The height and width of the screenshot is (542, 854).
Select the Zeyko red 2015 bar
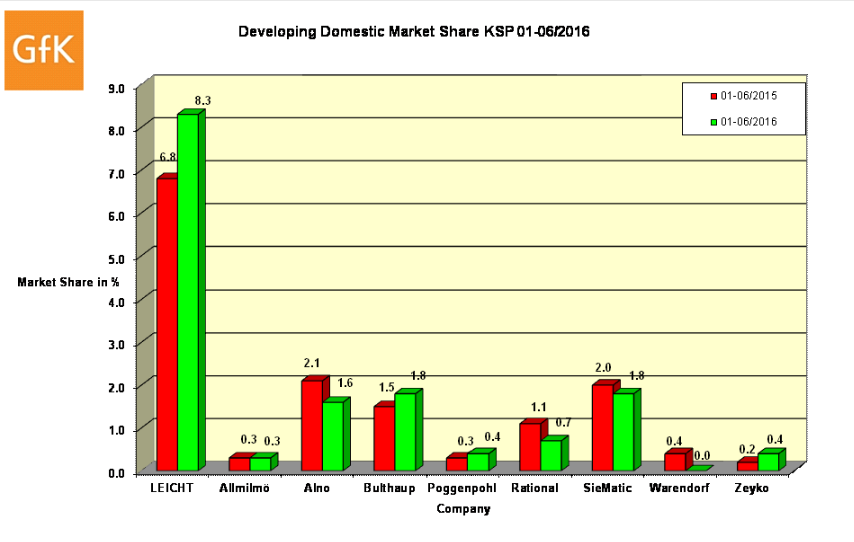[748, 466]
